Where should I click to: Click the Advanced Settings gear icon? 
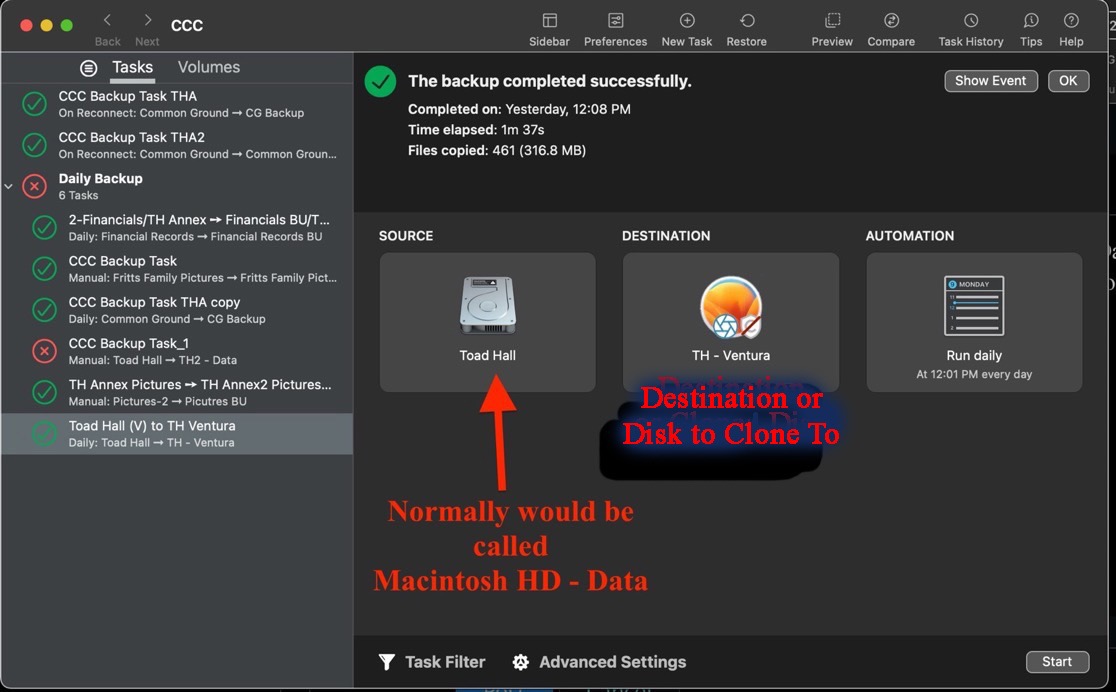(521, 662)
